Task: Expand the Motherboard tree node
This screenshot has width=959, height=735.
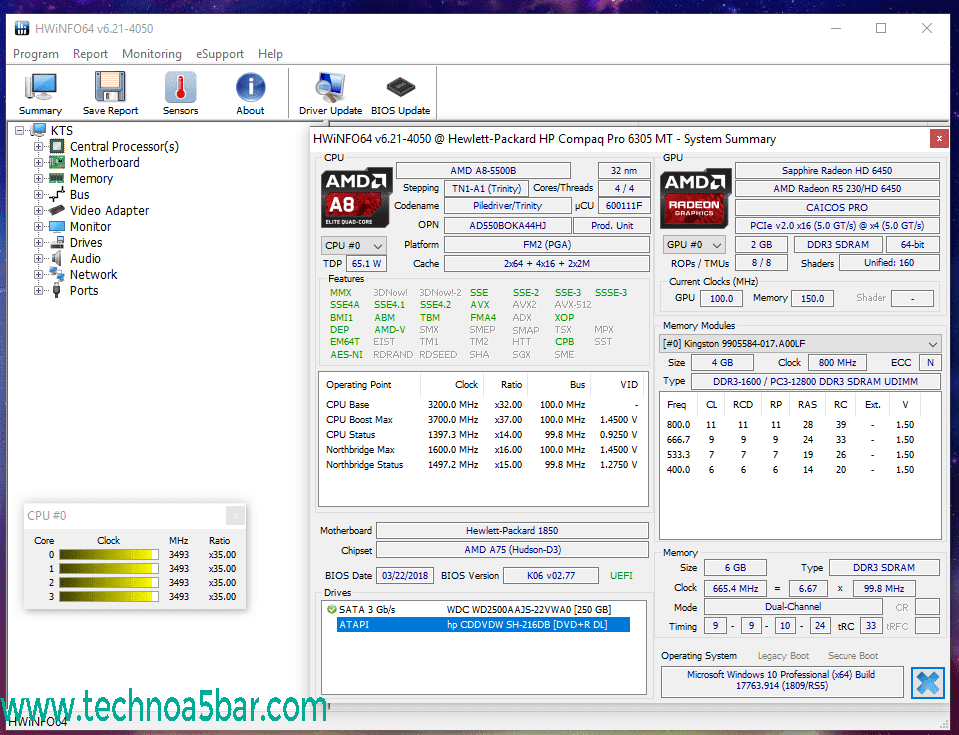Action: (39, 162)
